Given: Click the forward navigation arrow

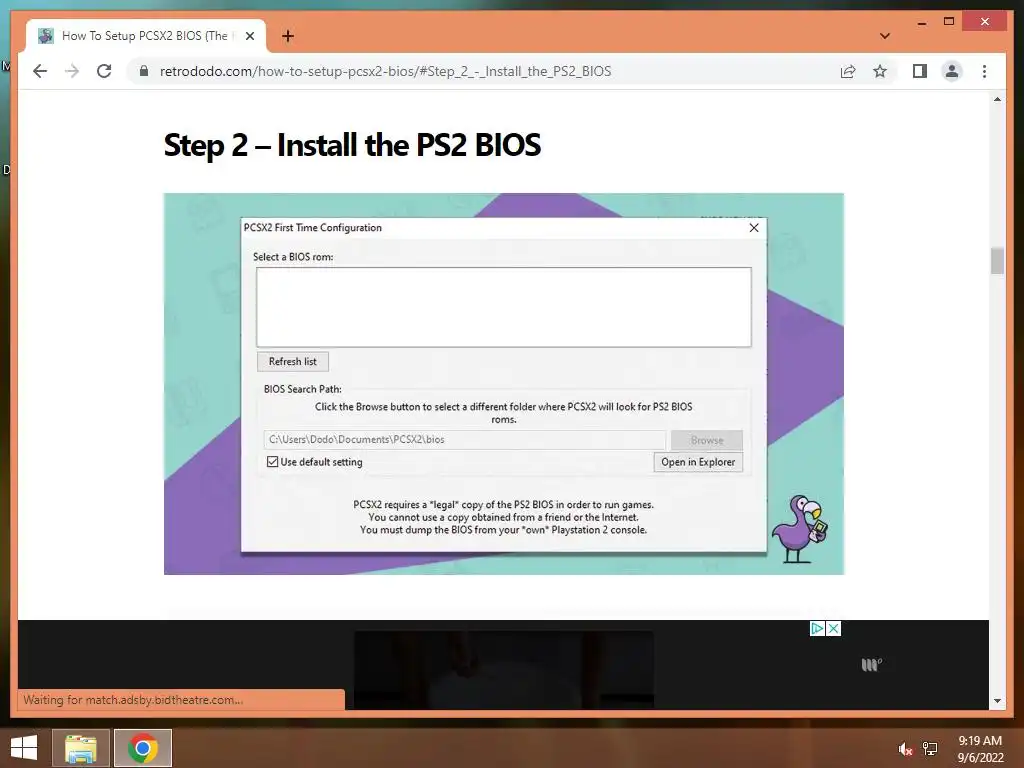Looking at the screenshot, I should [72, 71].
